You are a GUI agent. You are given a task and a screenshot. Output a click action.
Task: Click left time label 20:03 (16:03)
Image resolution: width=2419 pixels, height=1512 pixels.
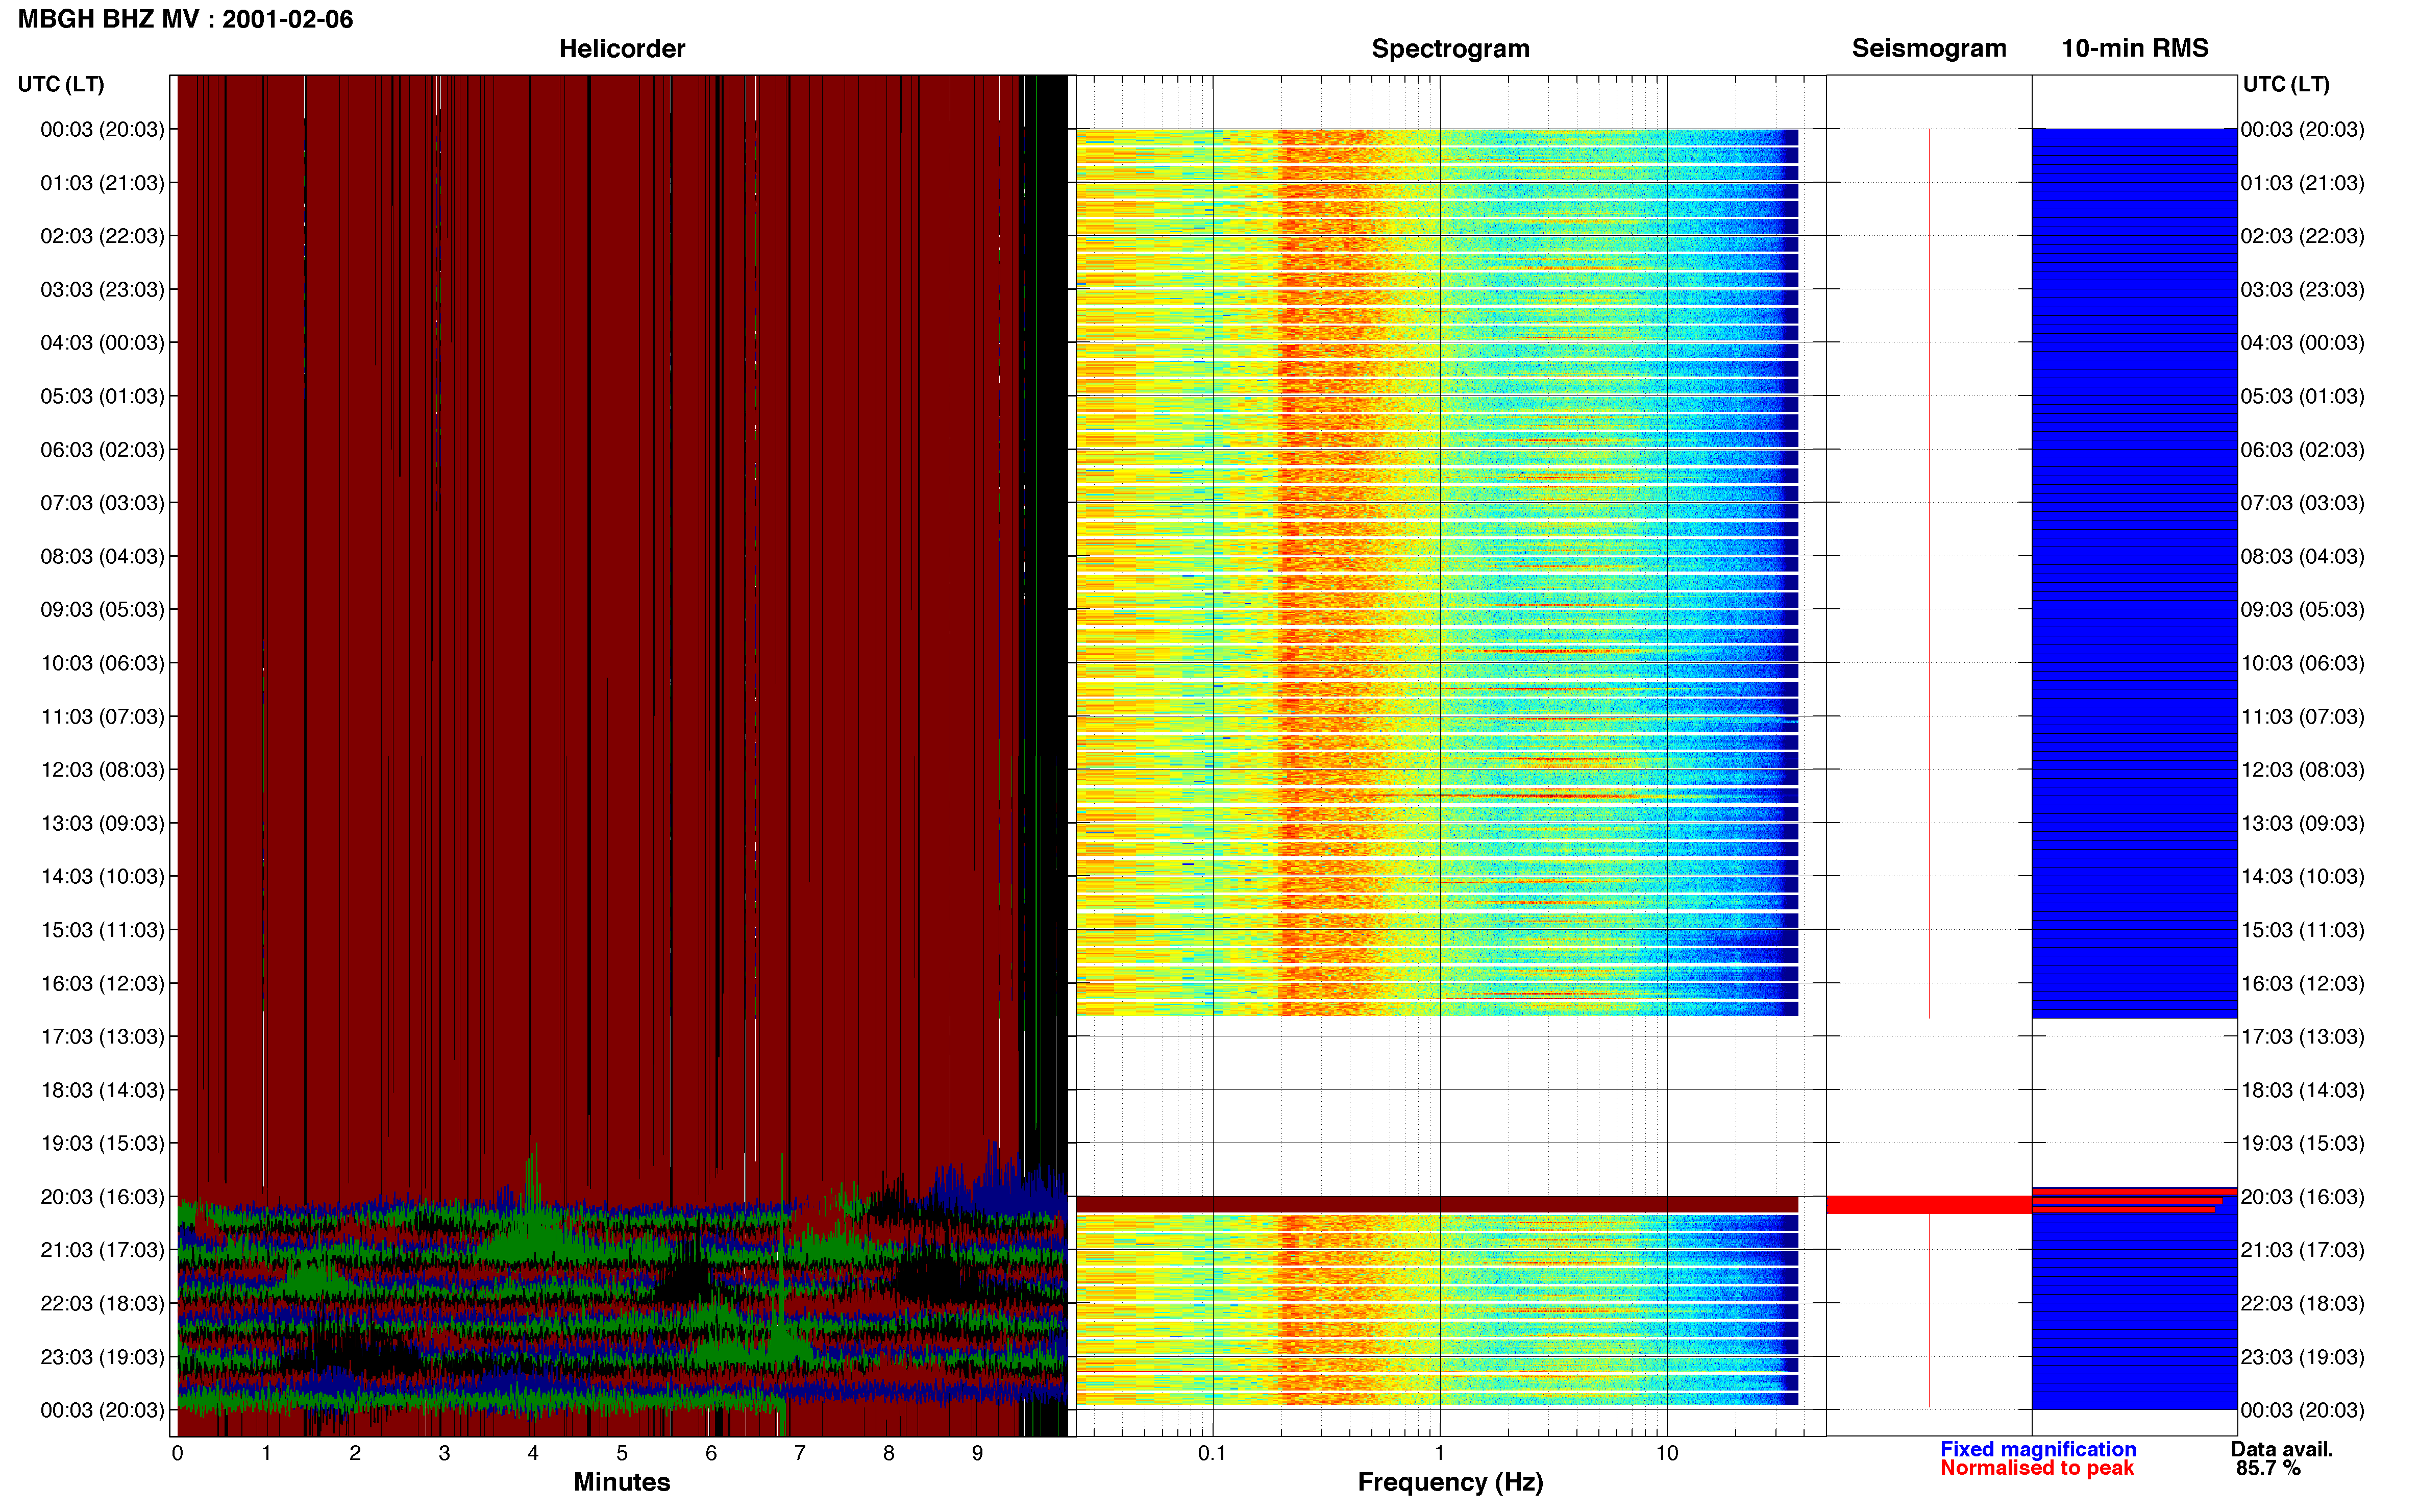pos(102,1196)
